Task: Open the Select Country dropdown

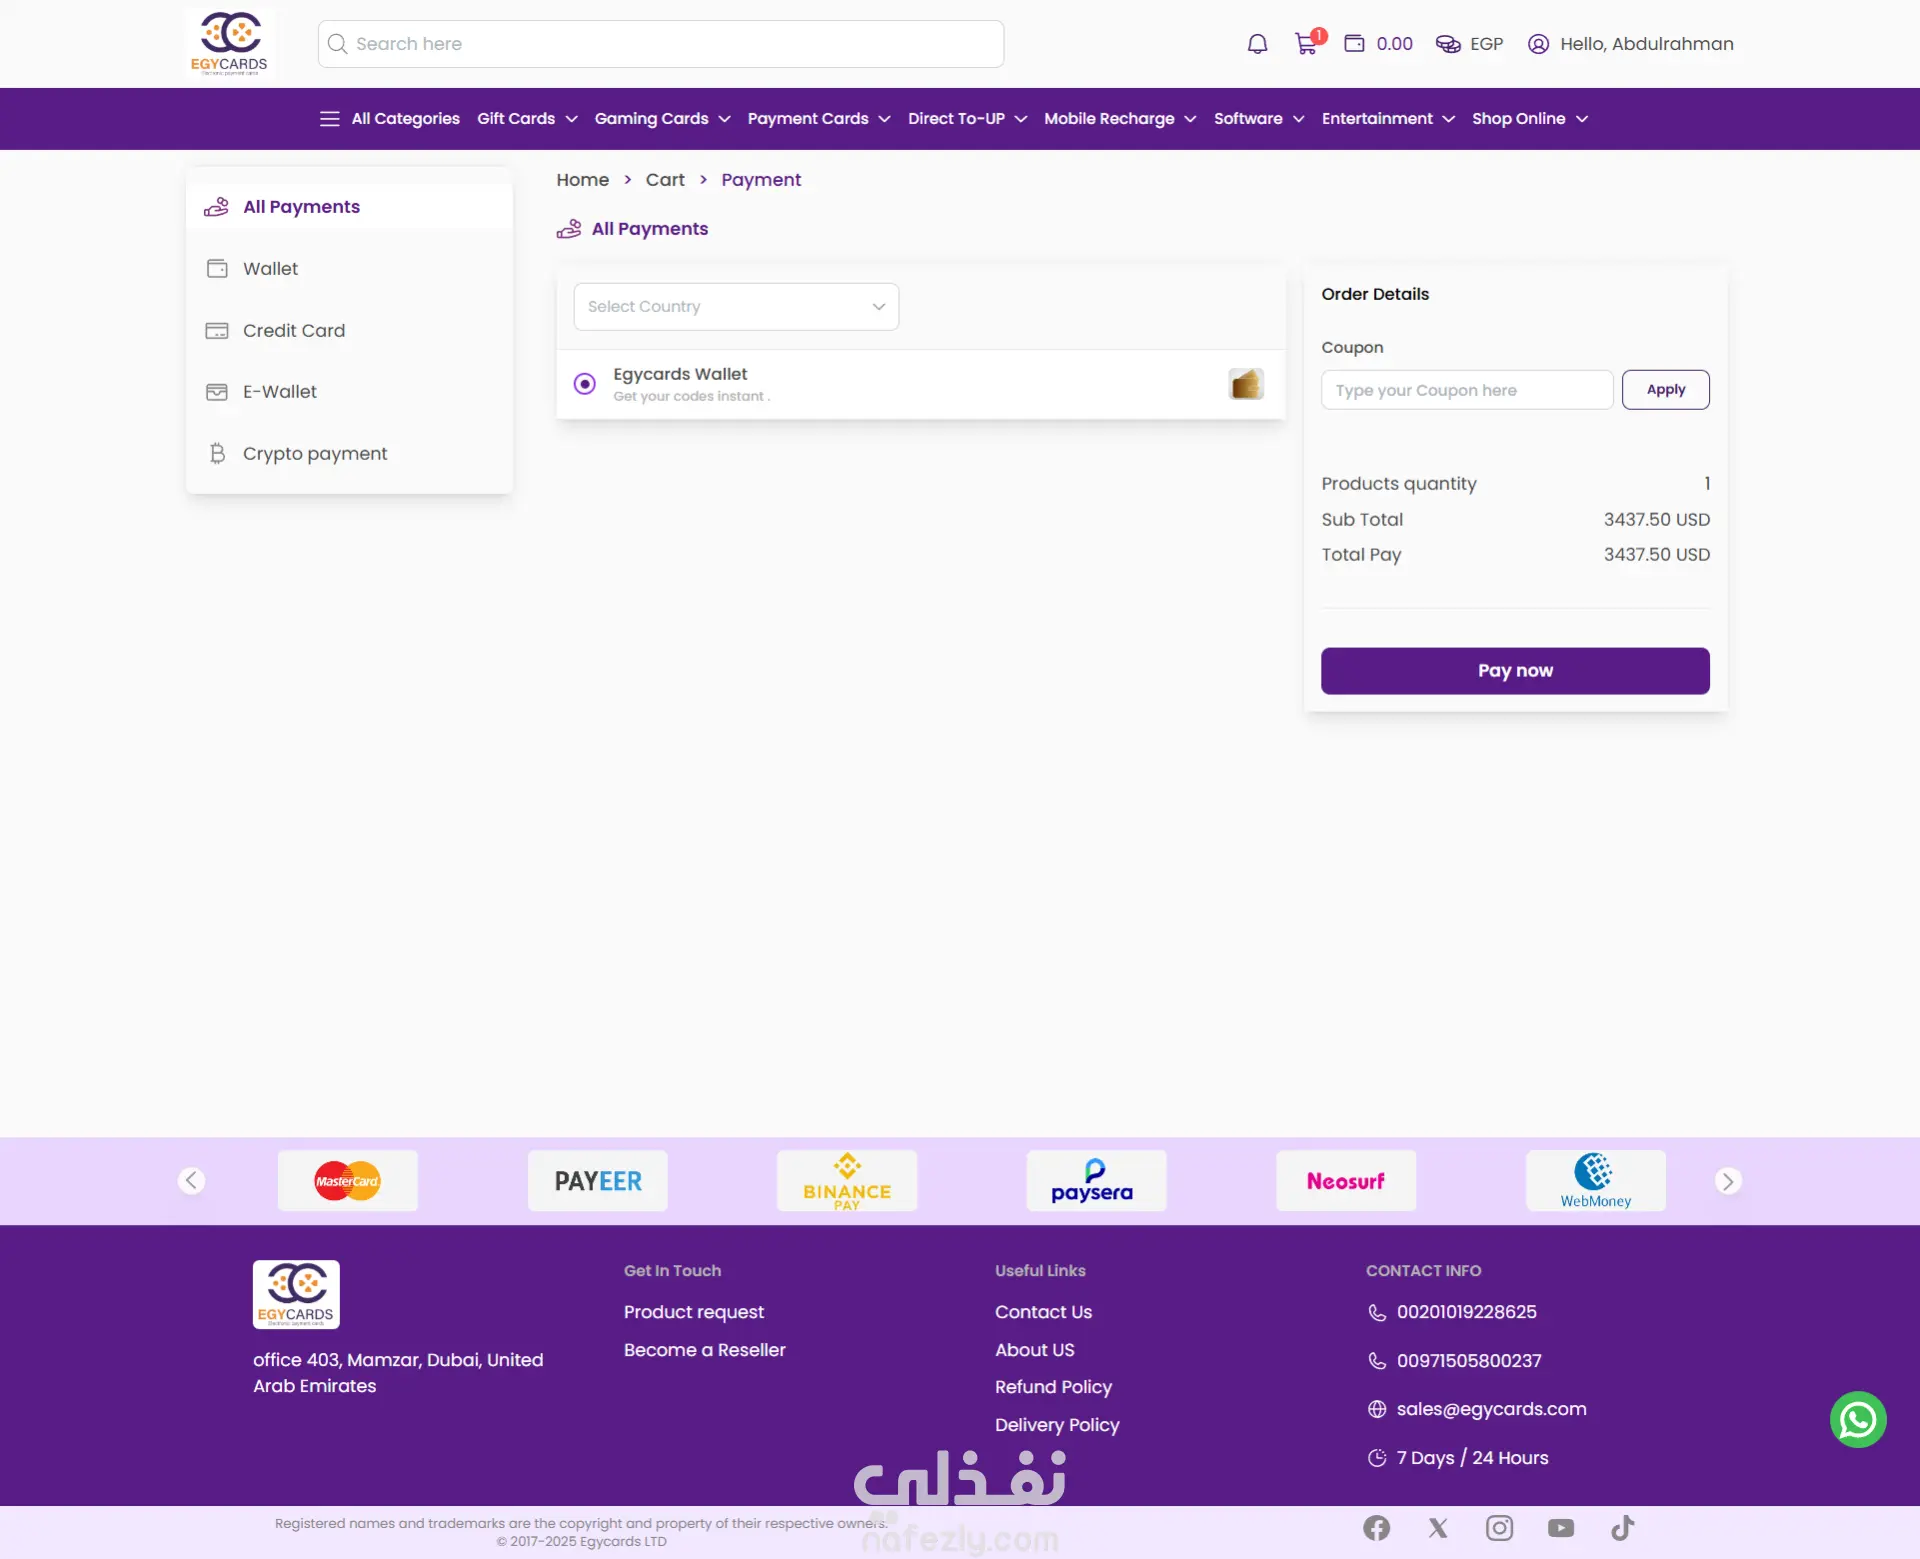Action: pyautogui.click(x=736, y=307)
